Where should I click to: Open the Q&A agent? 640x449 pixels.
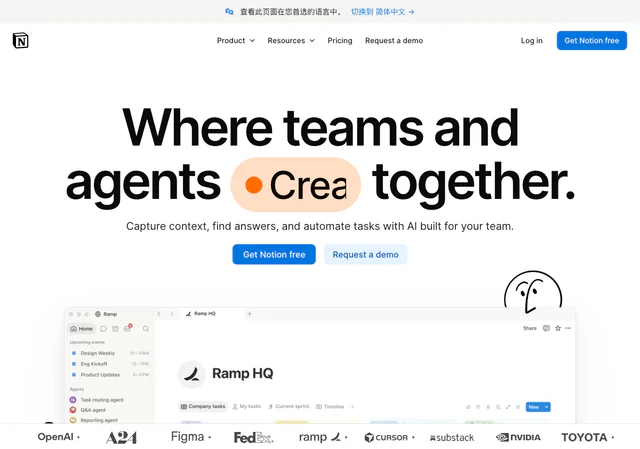point(88,410)
